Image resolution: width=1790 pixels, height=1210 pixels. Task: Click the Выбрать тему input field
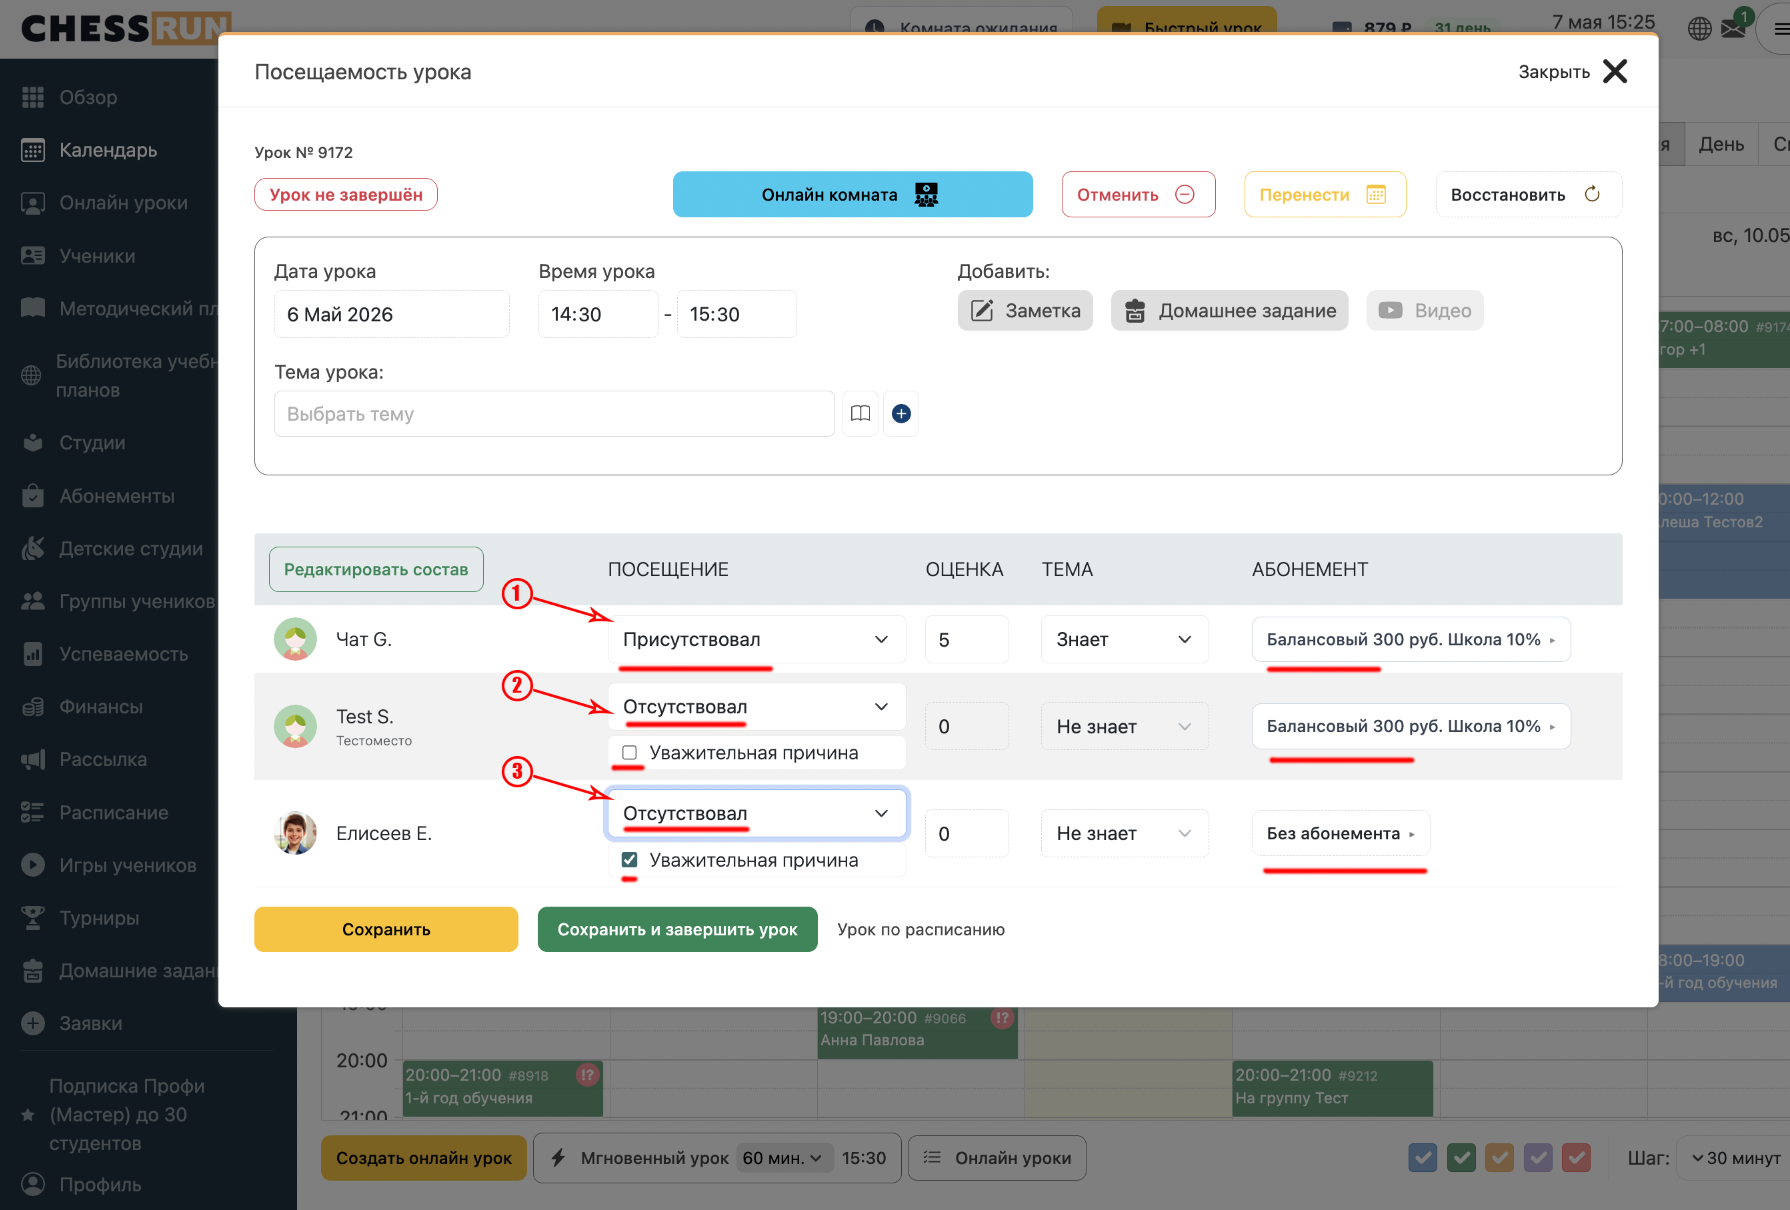coord(554,414)
